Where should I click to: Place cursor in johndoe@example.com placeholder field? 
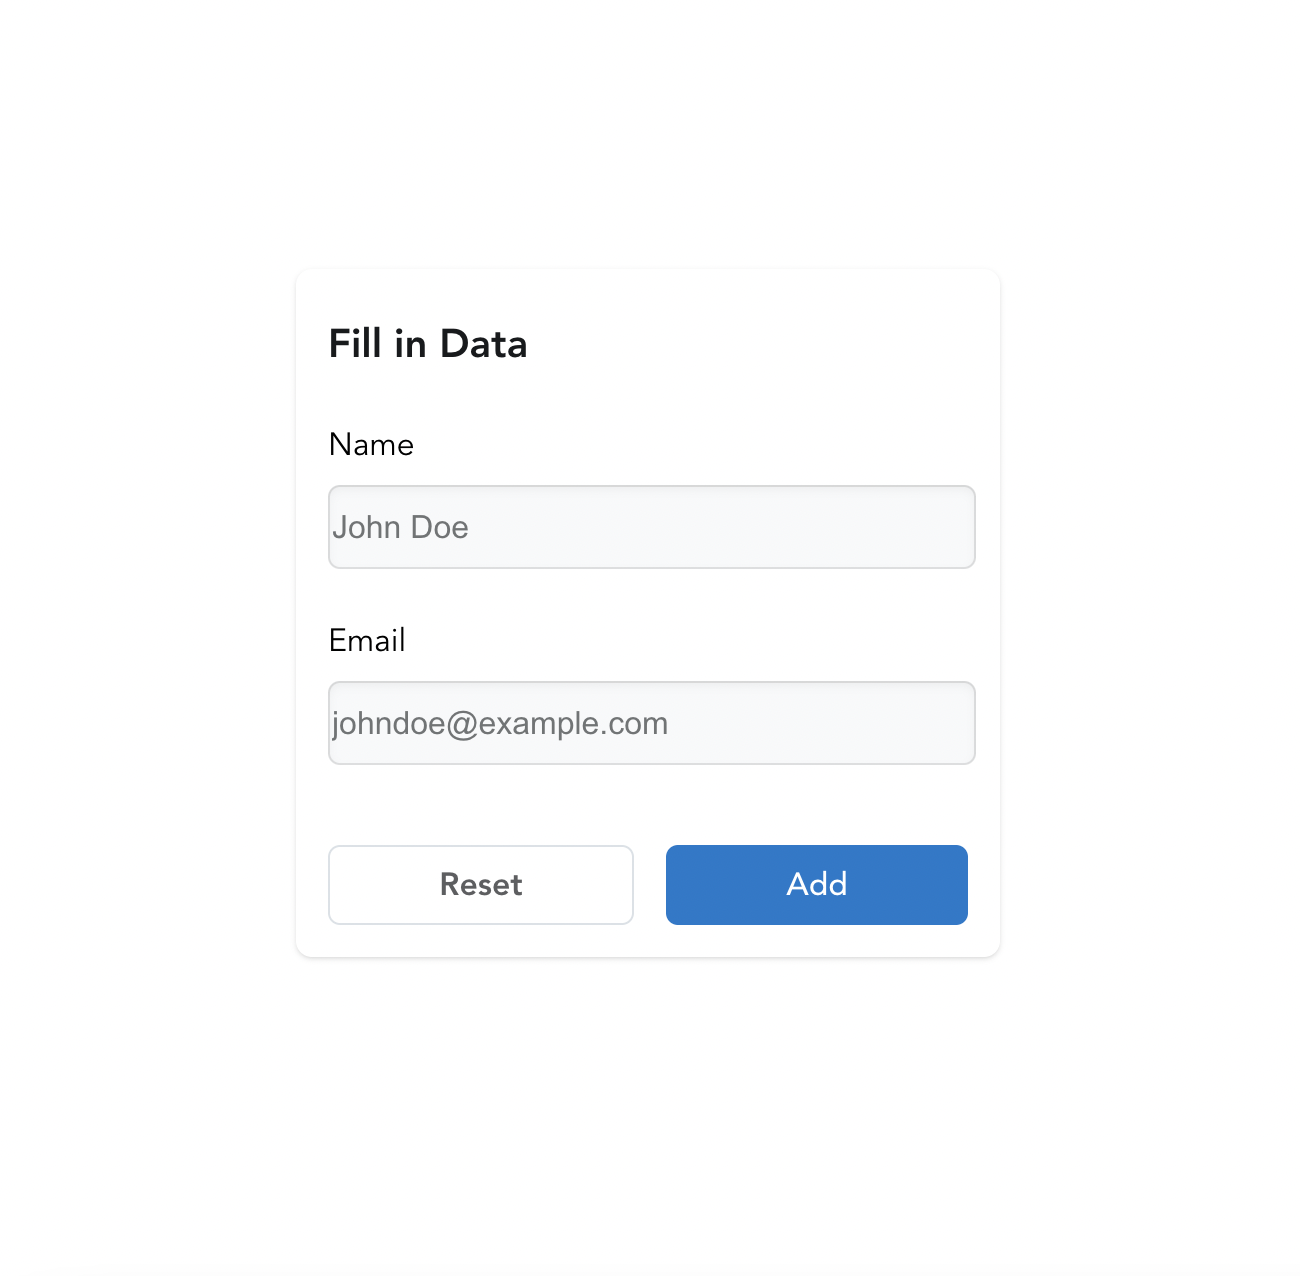[x=652, y=723]
